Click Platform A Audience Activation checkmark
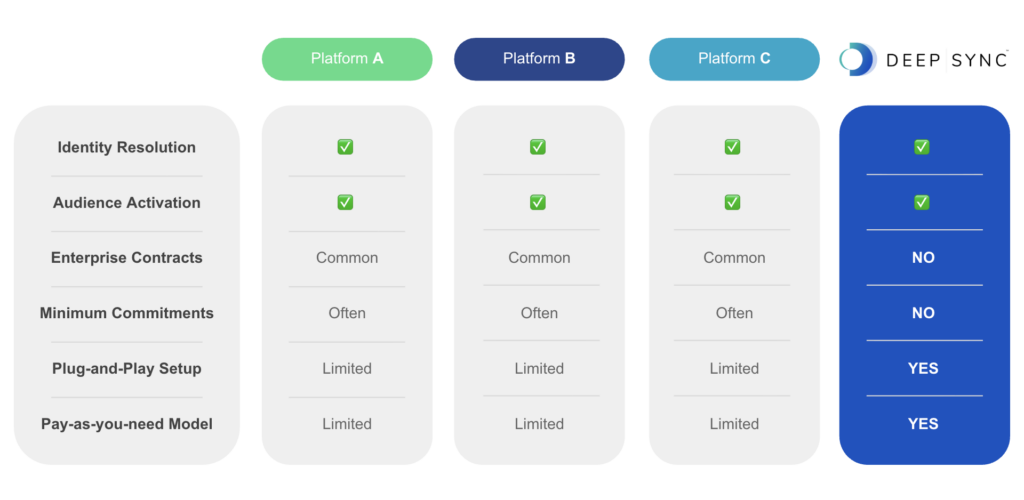The image size is (1024, 500). pos(345,202)
